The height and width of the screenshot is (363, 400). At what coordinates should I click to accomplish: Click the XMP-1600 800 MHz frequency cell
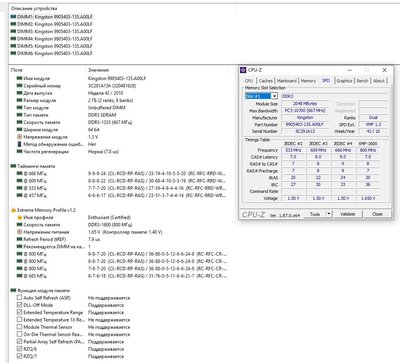pos(368,150)
